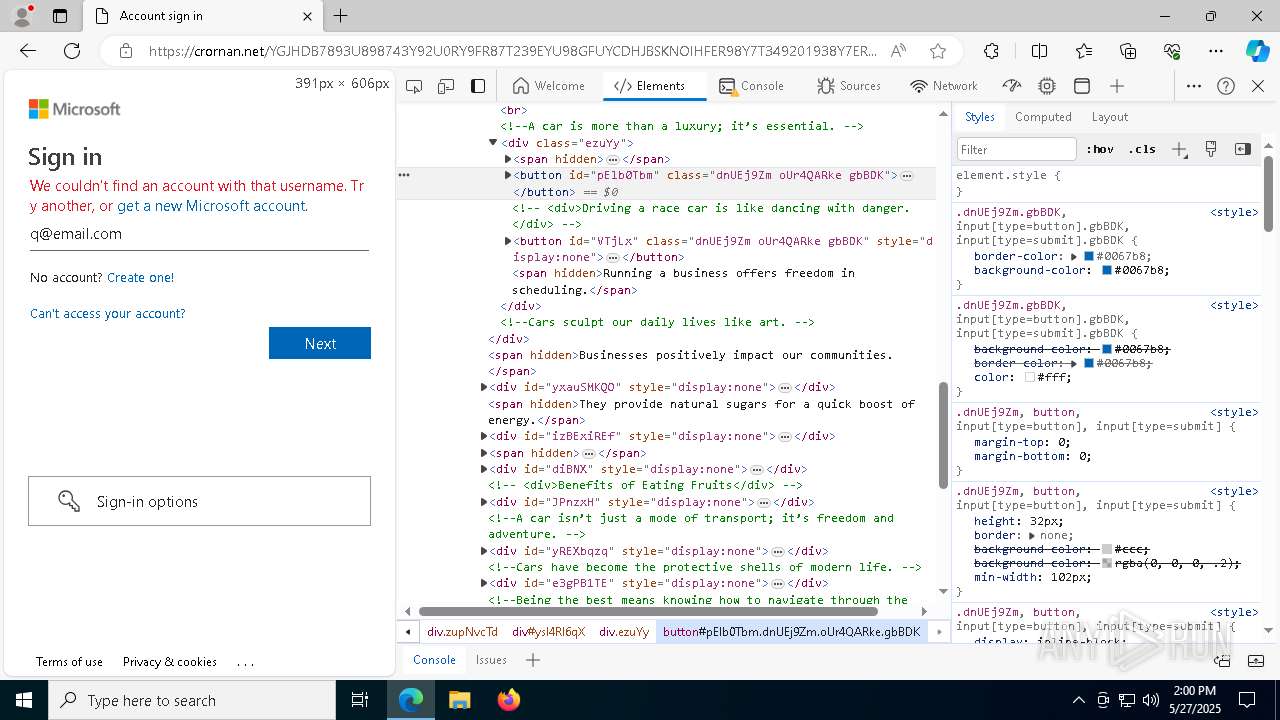This screenshot has width=1280, height=720.
Task: Click get a new Microsoft account link
Action: coord(211,206)
